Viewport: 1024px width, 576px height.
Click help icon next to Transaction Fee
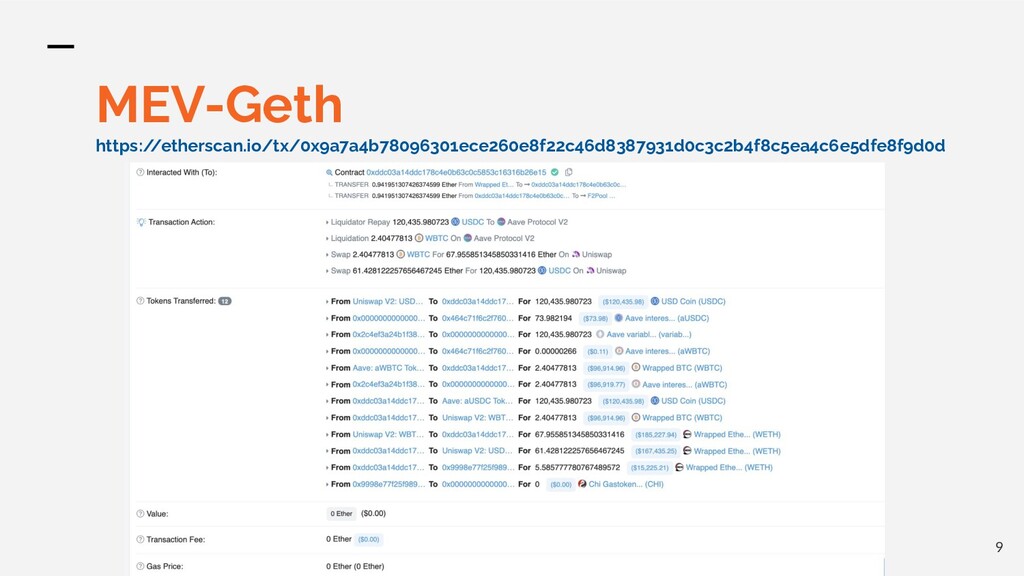pos(140,539)
